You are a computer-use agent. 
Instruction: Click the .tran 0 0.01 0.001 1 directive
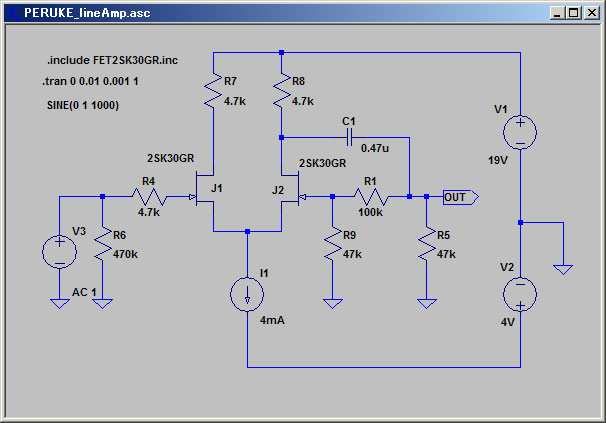[90, 81]
